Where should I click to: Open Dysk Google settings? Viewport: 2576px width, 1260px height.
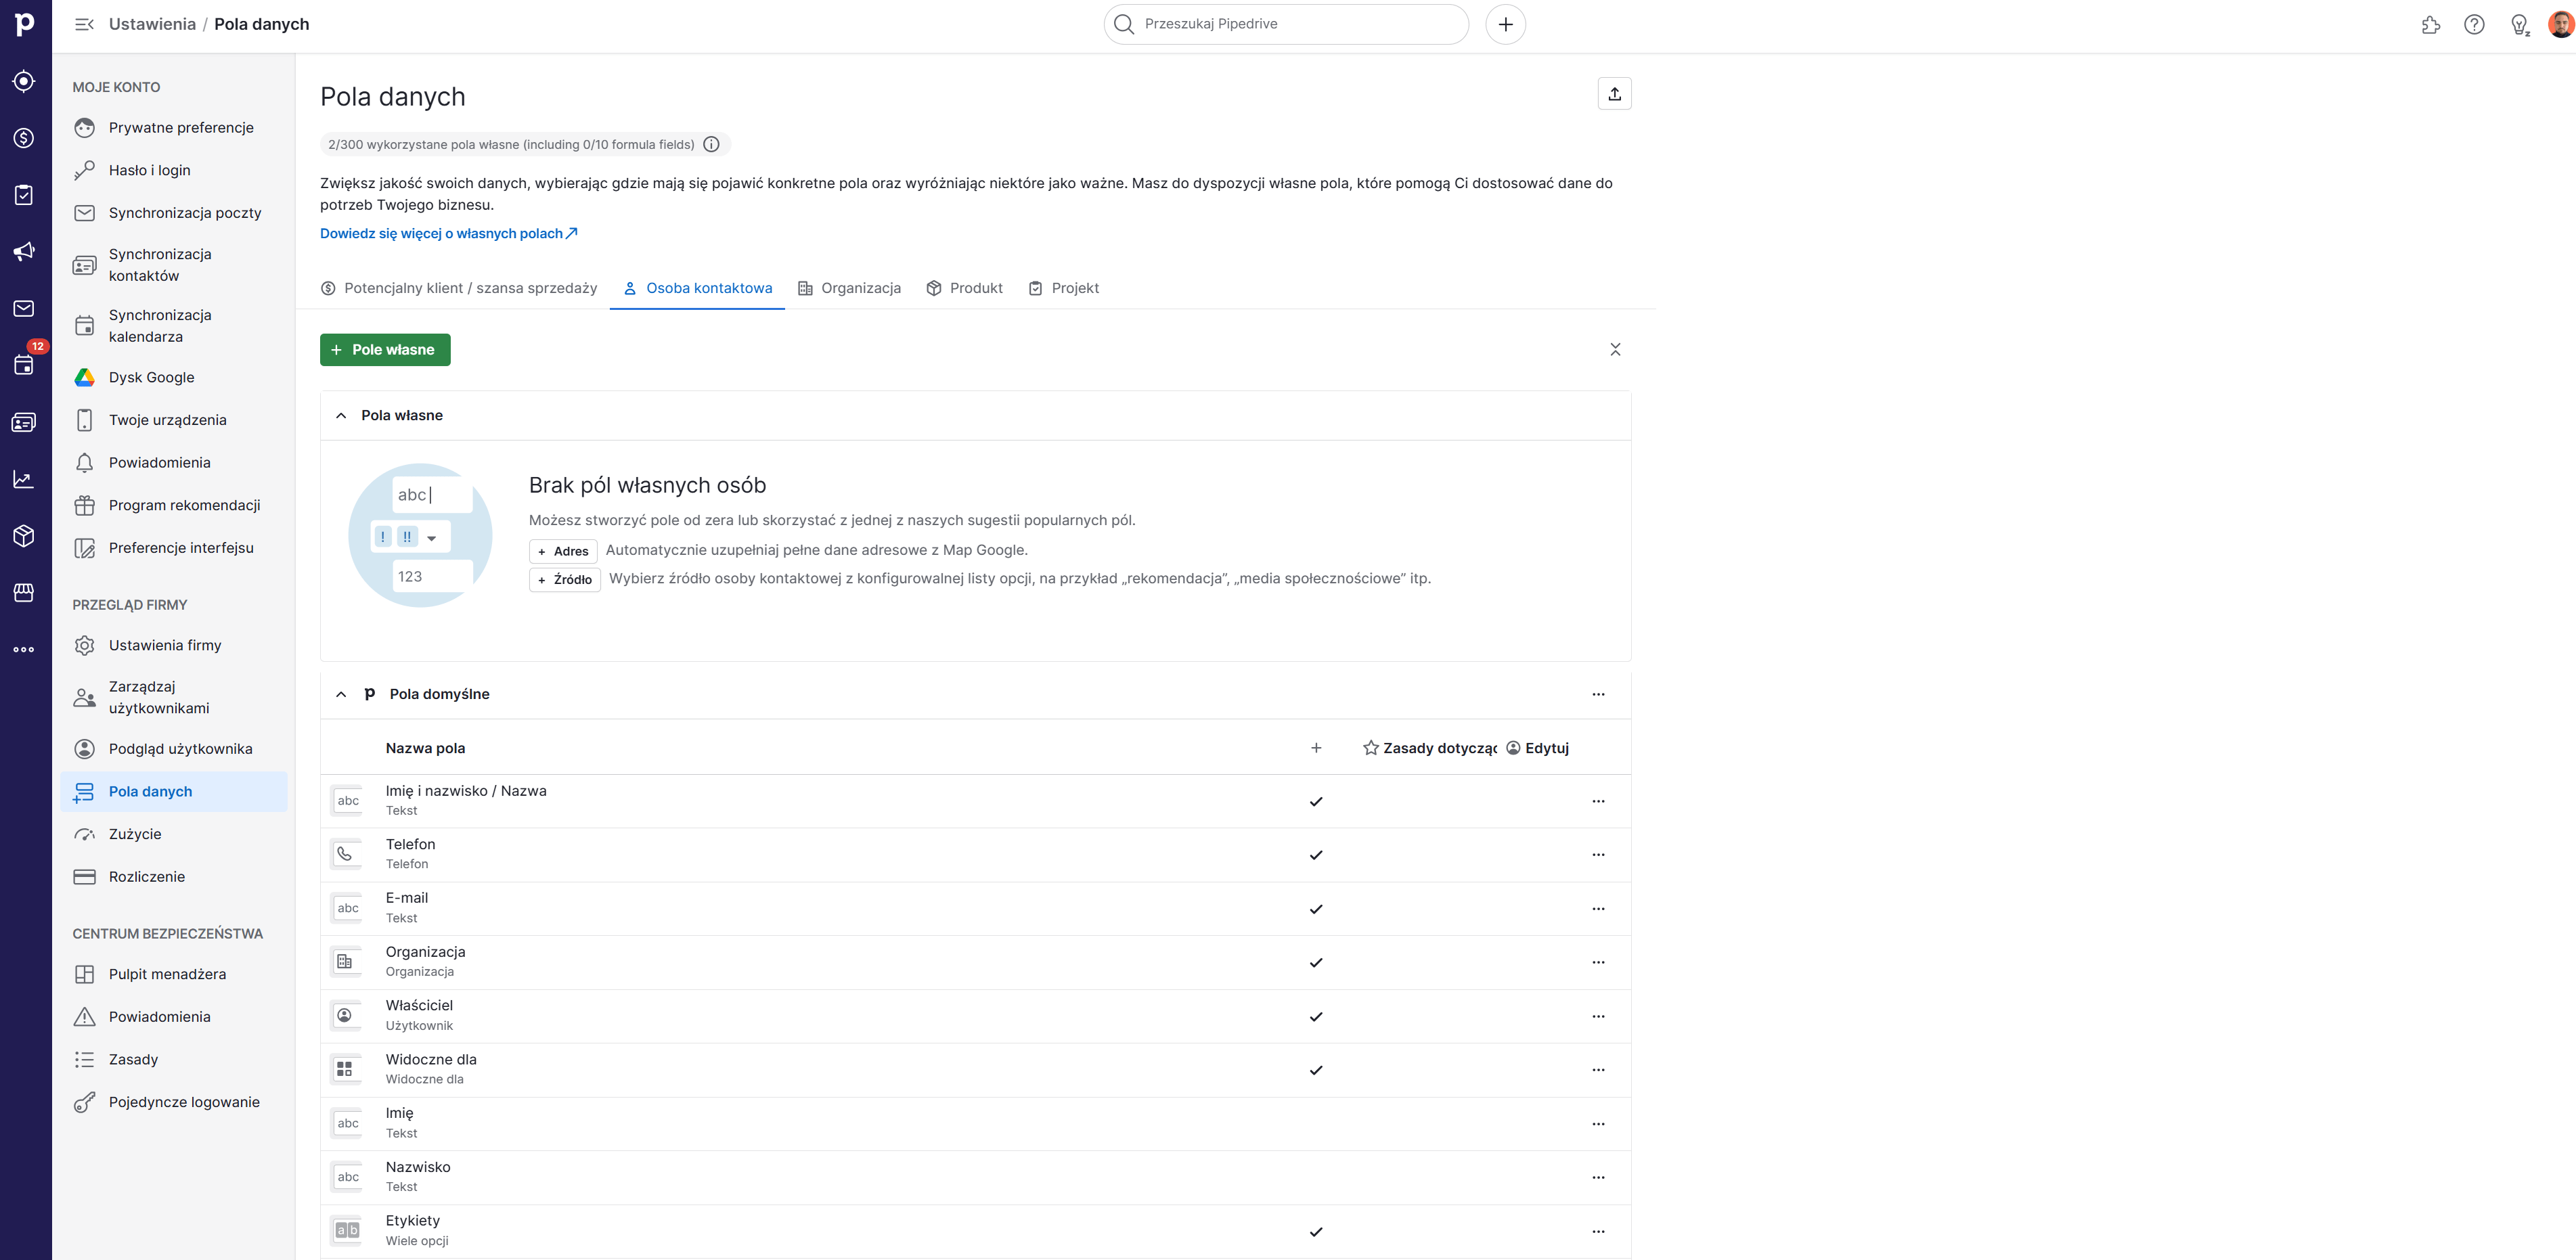[174, 377]
